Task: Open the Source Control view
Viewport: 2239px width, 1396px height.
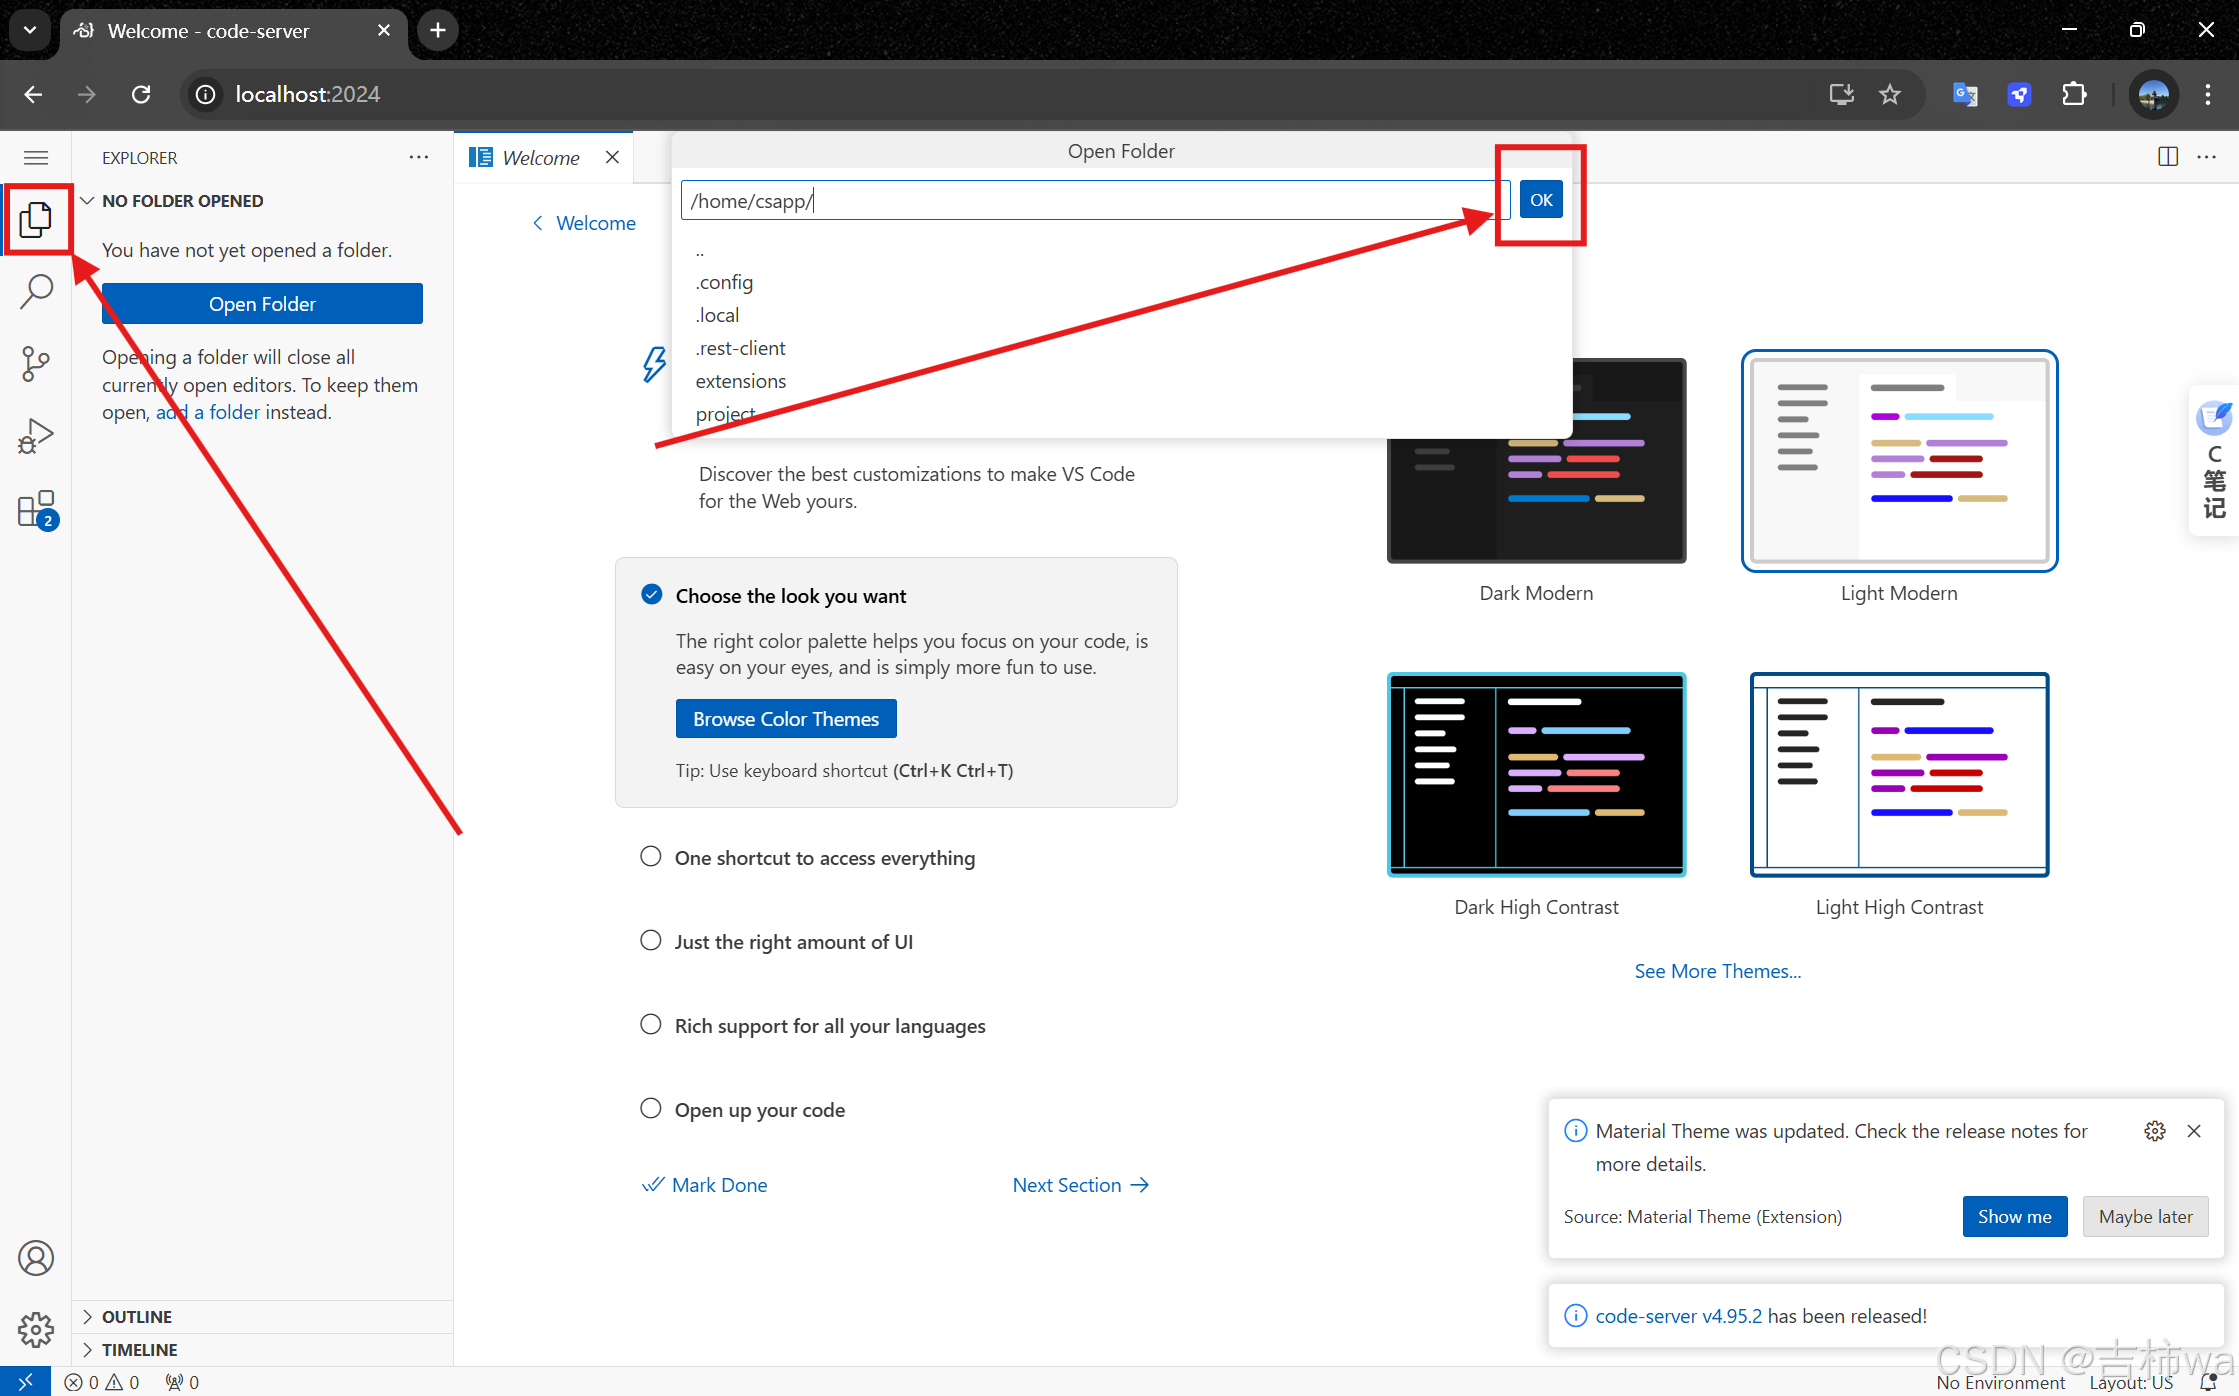Action: click(x=36, y=363)
